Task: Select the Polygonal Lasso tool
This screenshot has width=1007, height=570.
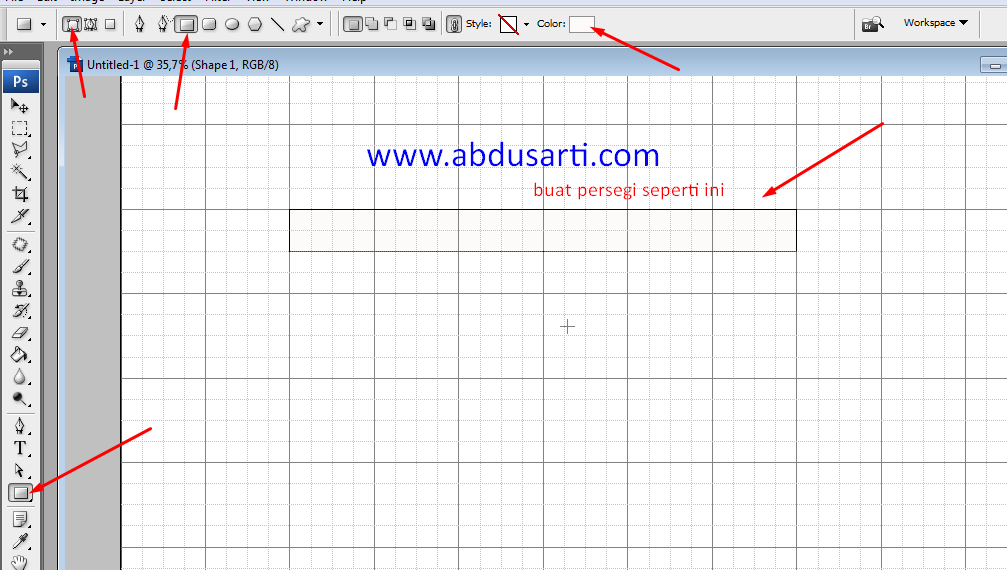Action: click(x=20, y=150)
